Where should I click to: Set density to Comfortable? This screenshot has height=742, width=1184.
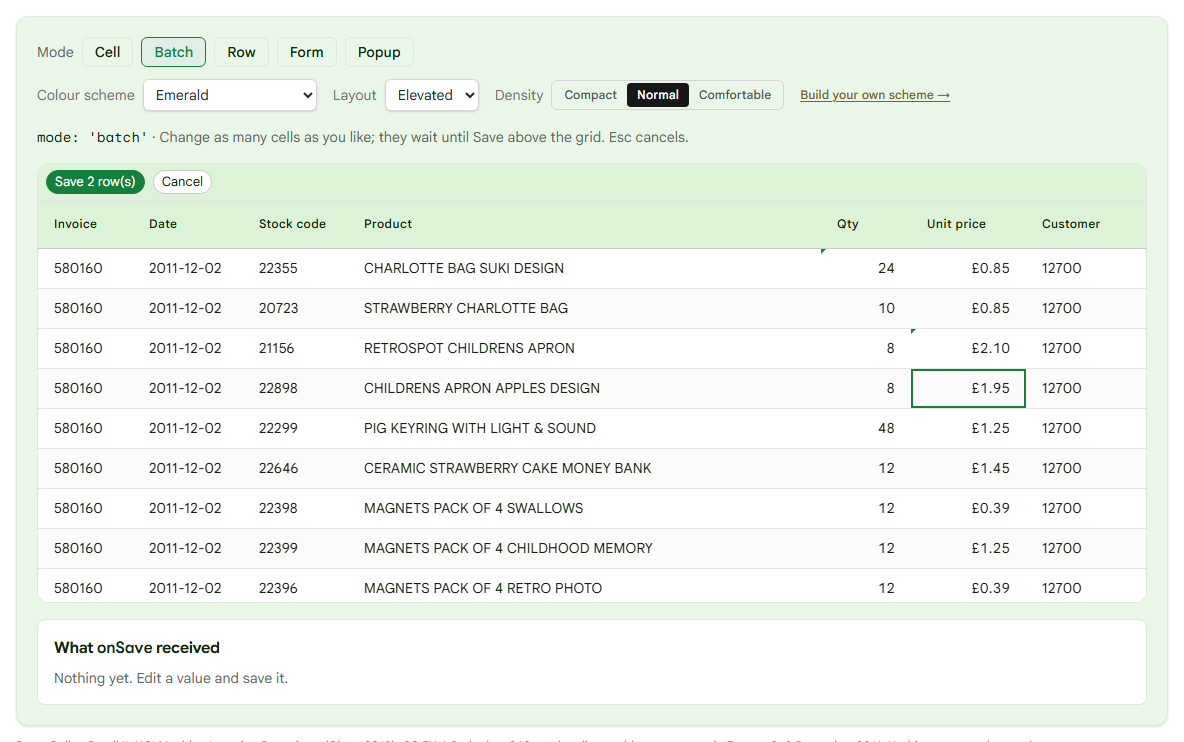735,95
